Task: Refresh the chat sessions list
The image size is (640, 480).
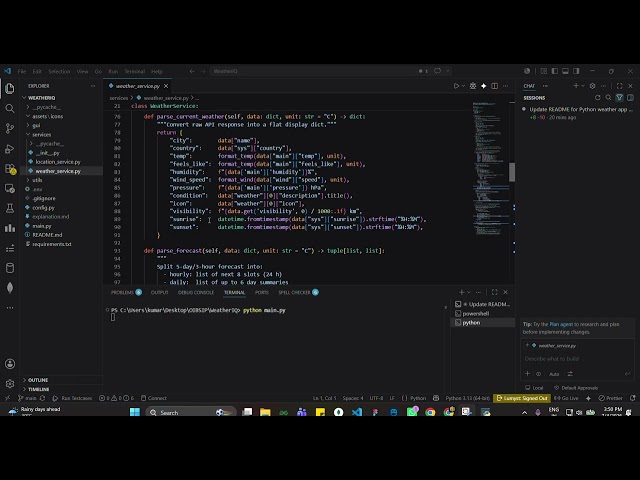Action: tap(598, 98)
